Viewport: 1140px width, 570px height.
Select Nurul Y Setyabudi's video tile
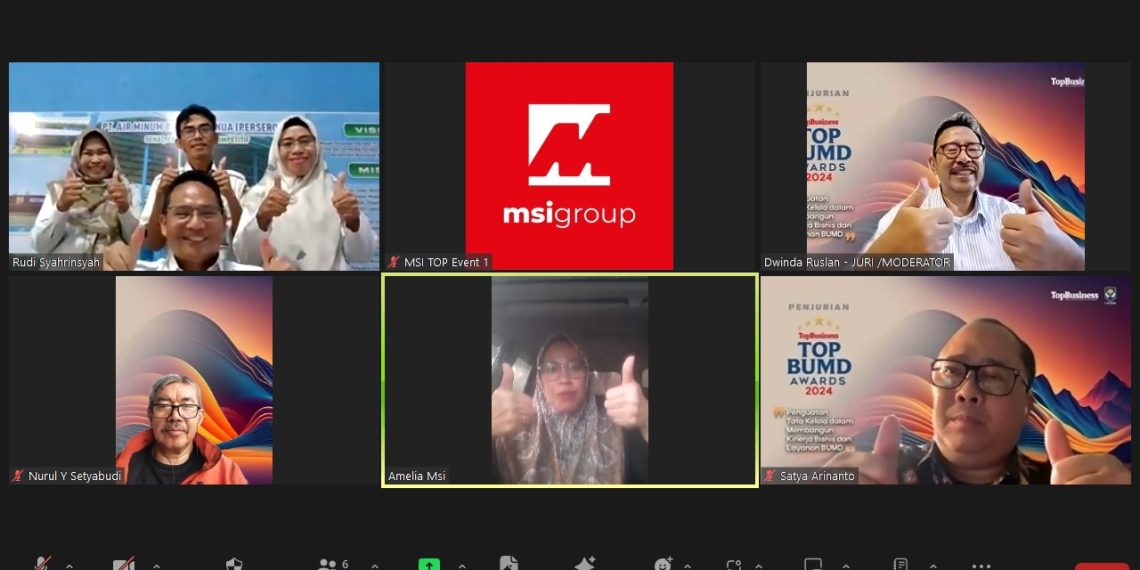(x=194, y=380)
